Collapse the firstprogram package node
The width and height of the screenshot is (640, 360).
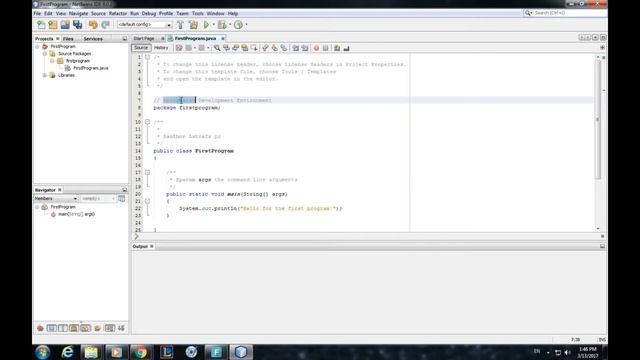pyautogui.click(x=52, y=61)
